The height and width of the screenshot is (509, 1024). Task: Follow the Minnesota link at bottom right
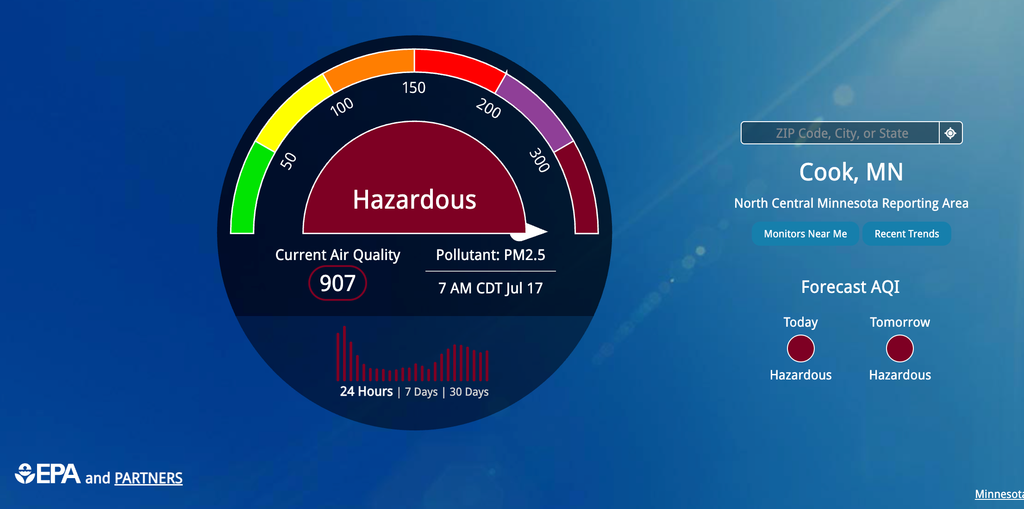point(999,494)
